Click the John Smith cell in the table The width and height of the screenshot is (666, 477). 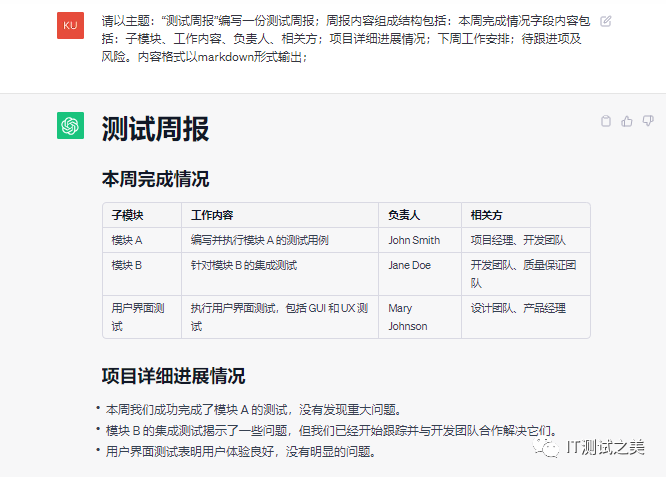click(414, 240)
